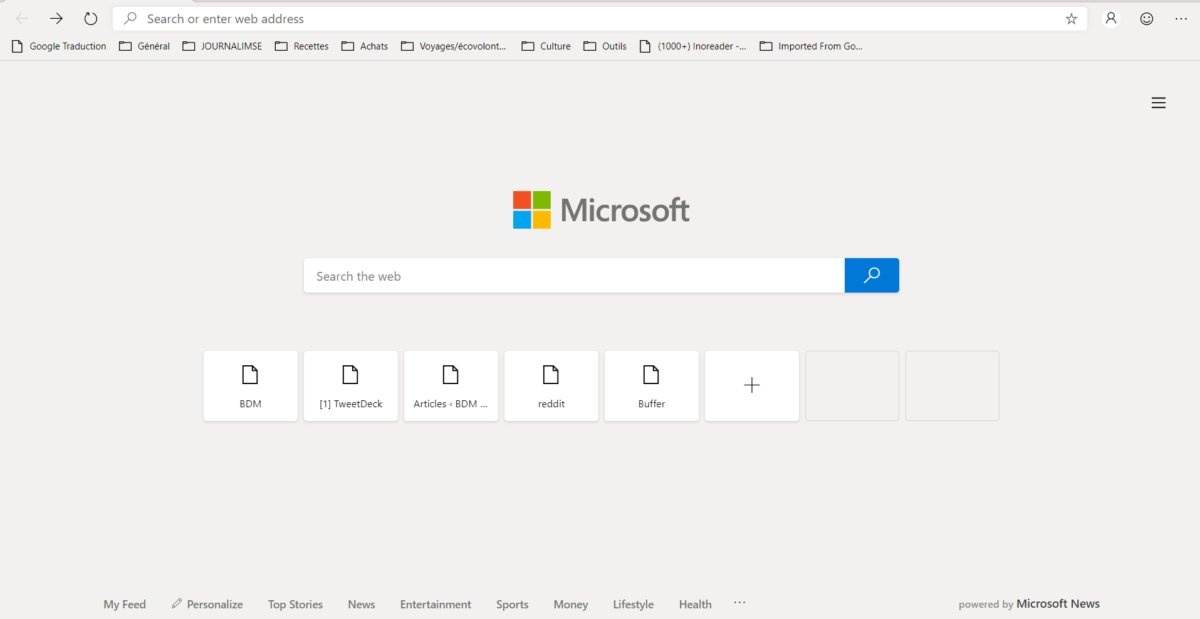Open the hamburger page settings menu
Image resolution: width=1200 pixels, height=619 pixels.
click(x=1158, y=103)
